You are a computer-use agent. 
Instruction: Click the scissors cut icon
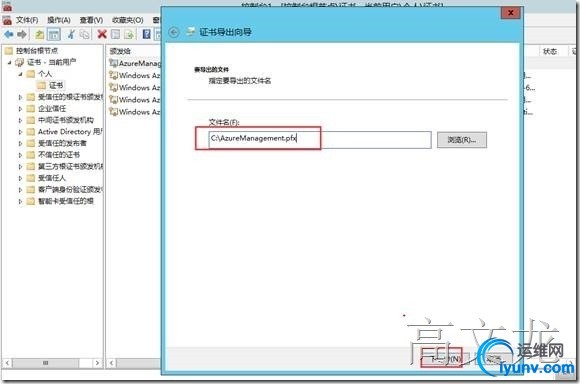pyautogui.click(x=71, y=34)
